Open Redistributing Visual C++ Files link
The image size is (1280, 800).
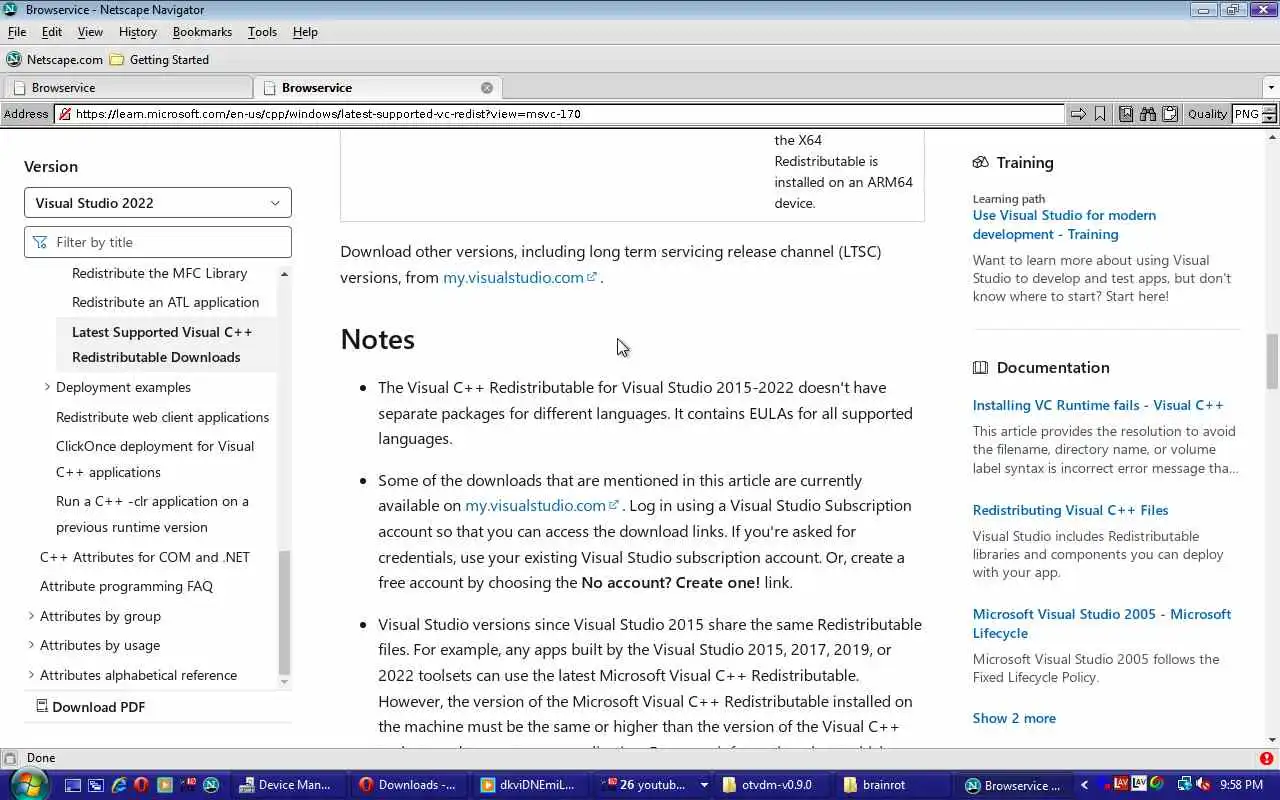tap(1070, 510)
